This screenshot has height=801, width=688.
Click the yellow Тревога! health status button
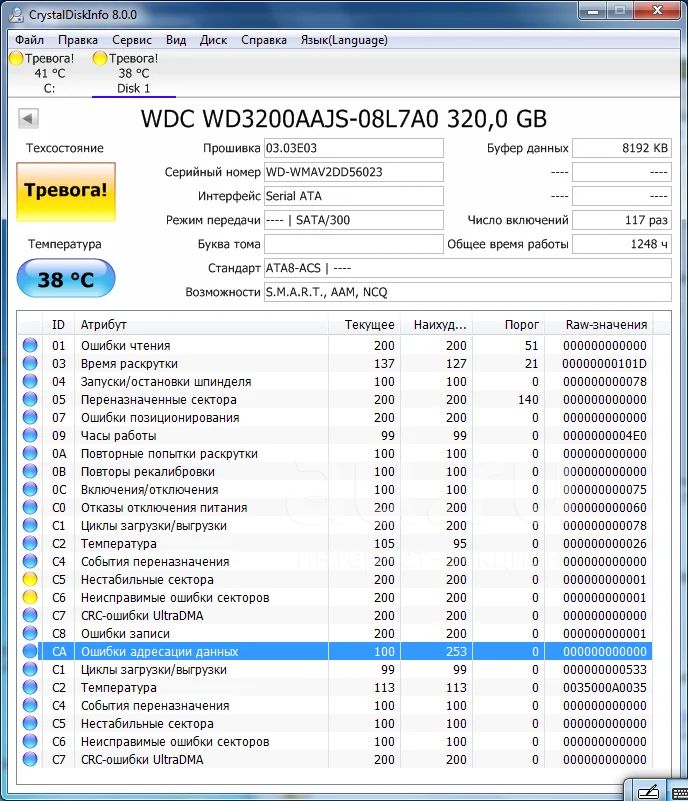[65, 190]
